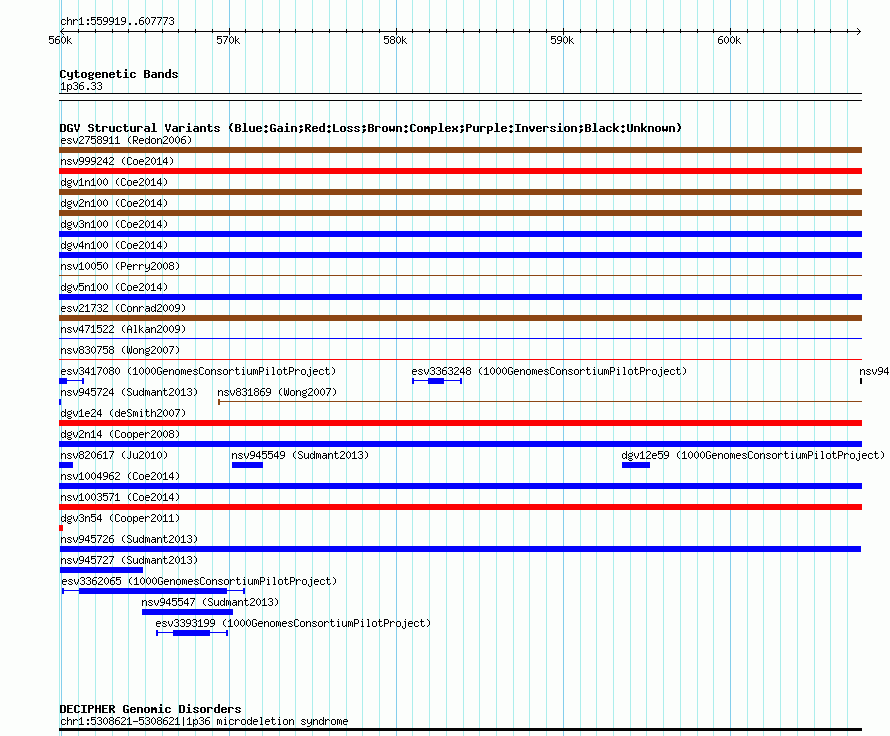The image size is (890, 736).
Task: Click nsv10050 (Perry2008) label
Action: pos(120,266)
